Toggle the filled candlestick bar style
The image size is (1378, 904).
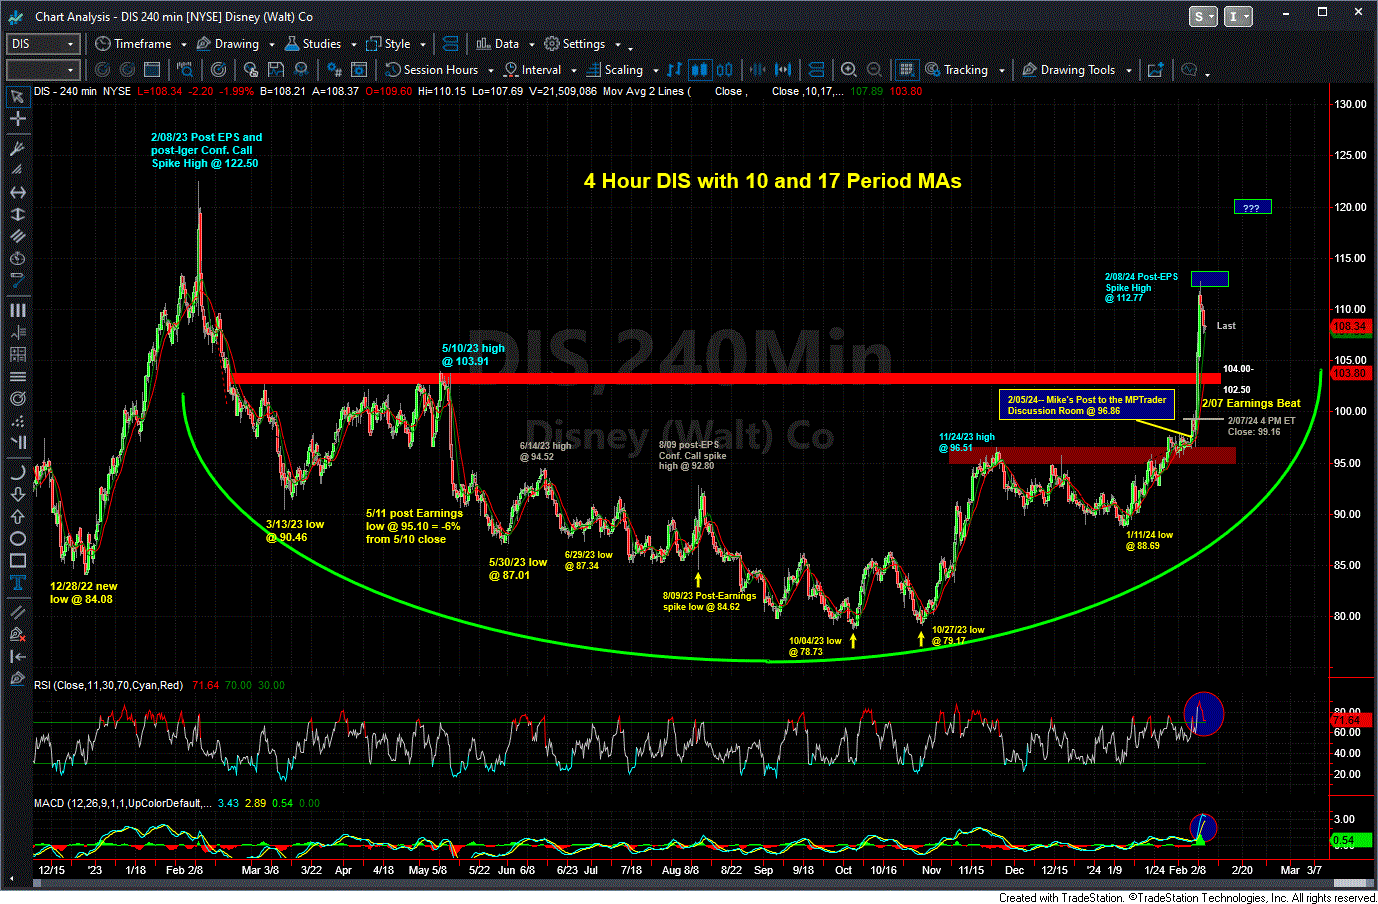pyautogui.click(x=700, y=70)
